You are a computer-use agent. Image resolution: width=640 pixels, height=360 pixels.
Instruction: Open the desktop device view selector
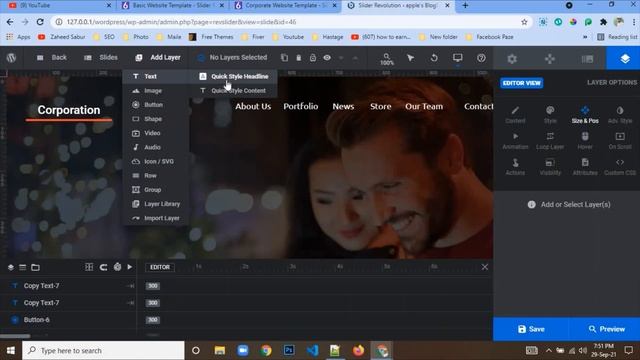[458, 58]
